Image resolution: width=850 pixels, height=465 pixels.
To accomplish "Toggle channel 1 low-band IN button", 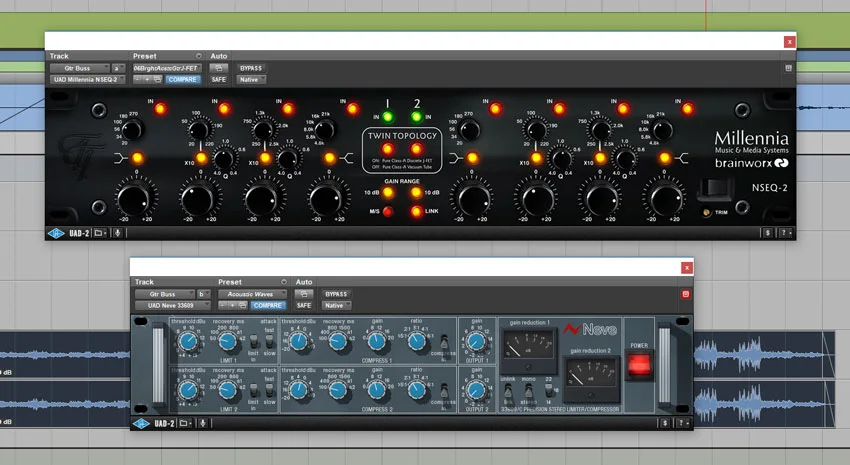I will pos(160,109).
